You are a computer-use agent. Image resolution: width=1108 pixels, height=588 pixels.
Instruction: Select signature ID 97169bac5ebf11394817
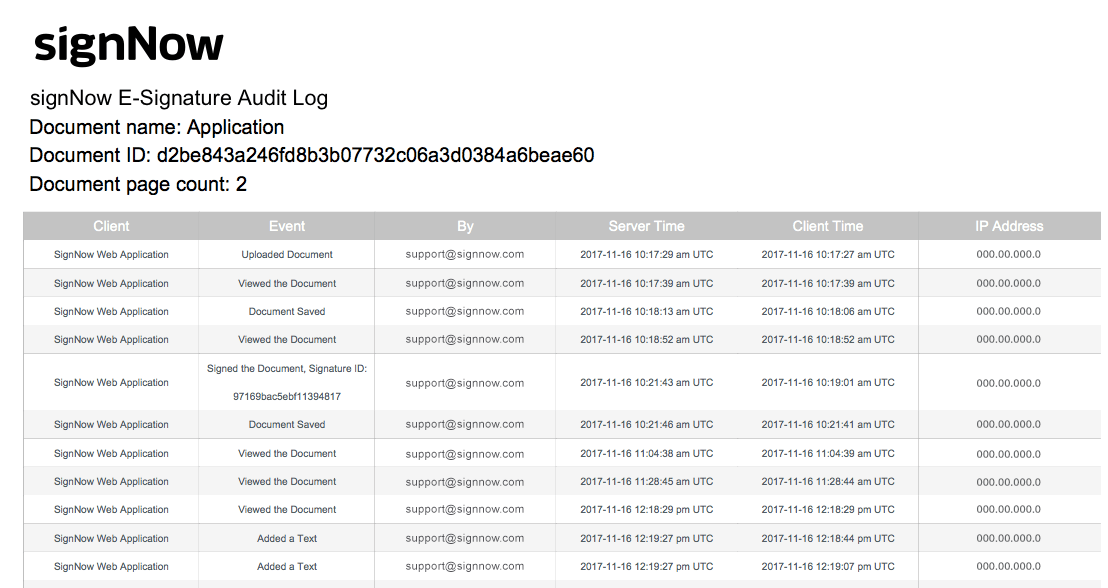[287, 396]
